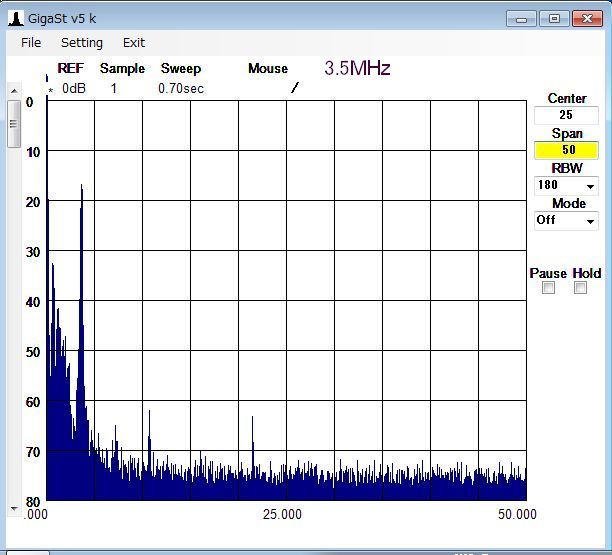
Task: Click the GigaSt application icon in title bar
Action: [16, 18]
